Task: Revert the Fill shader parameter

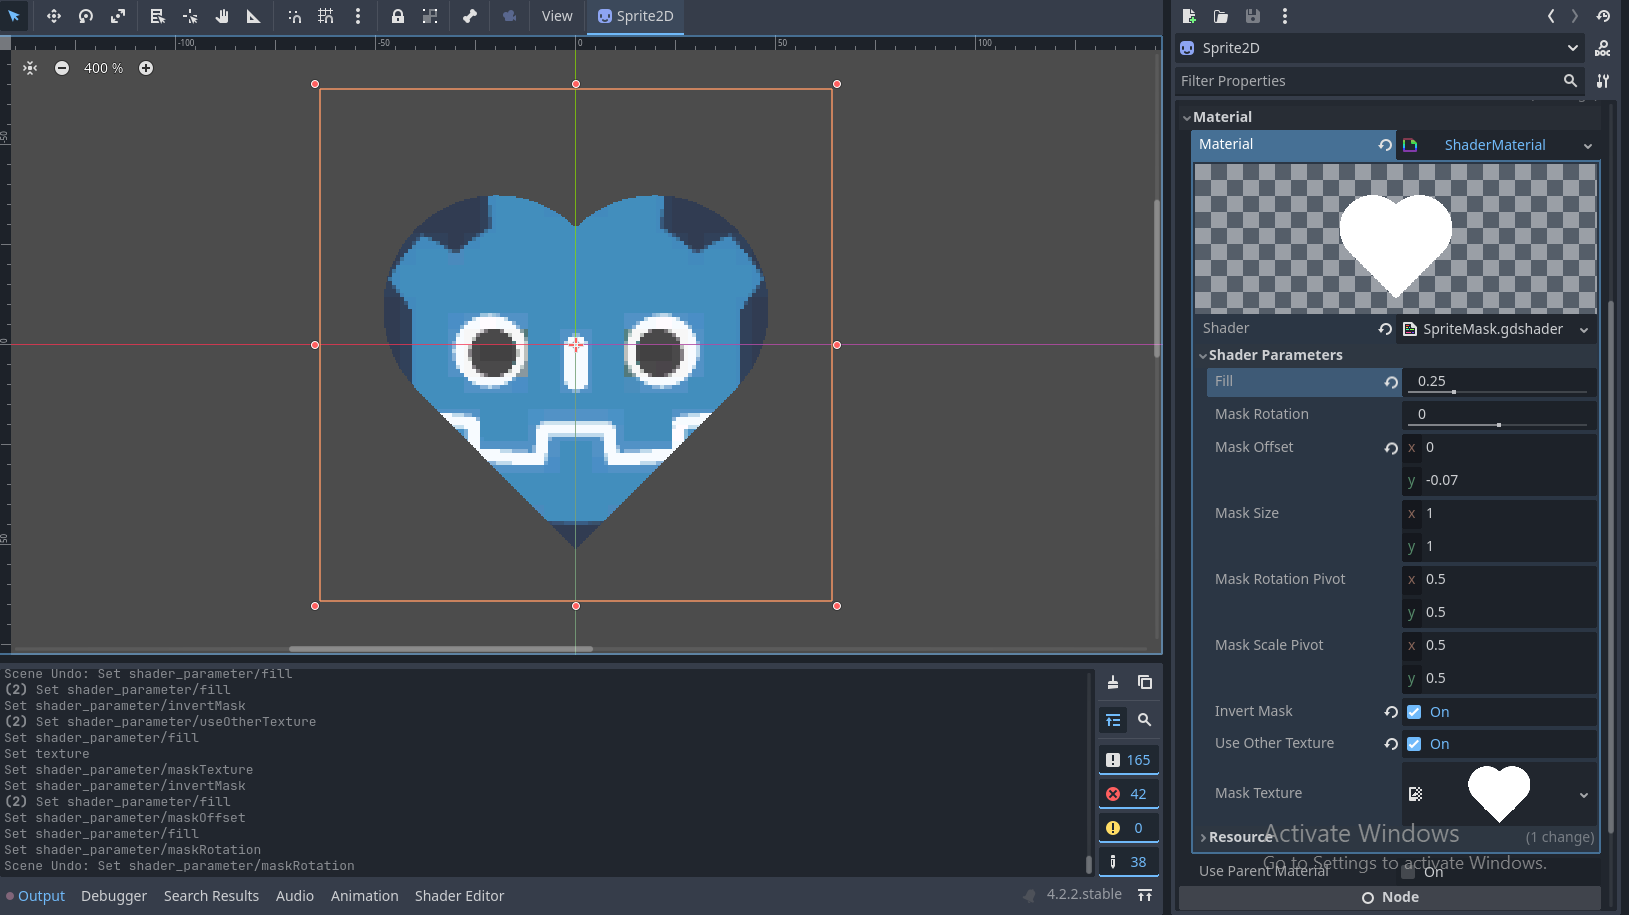Action: point(1391,382)
